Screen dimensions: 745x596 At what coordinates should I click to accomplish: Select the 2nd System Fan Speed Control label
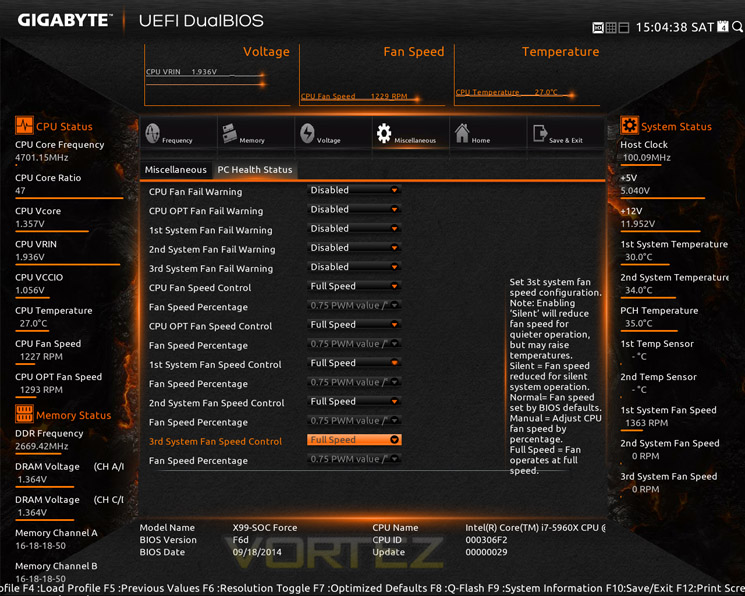coord(216,403)
